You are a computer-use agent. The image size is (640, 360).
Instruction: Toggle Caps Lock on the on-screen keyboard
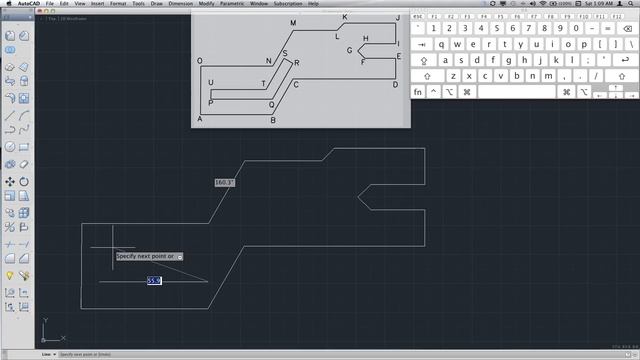[x=424, y=60]
